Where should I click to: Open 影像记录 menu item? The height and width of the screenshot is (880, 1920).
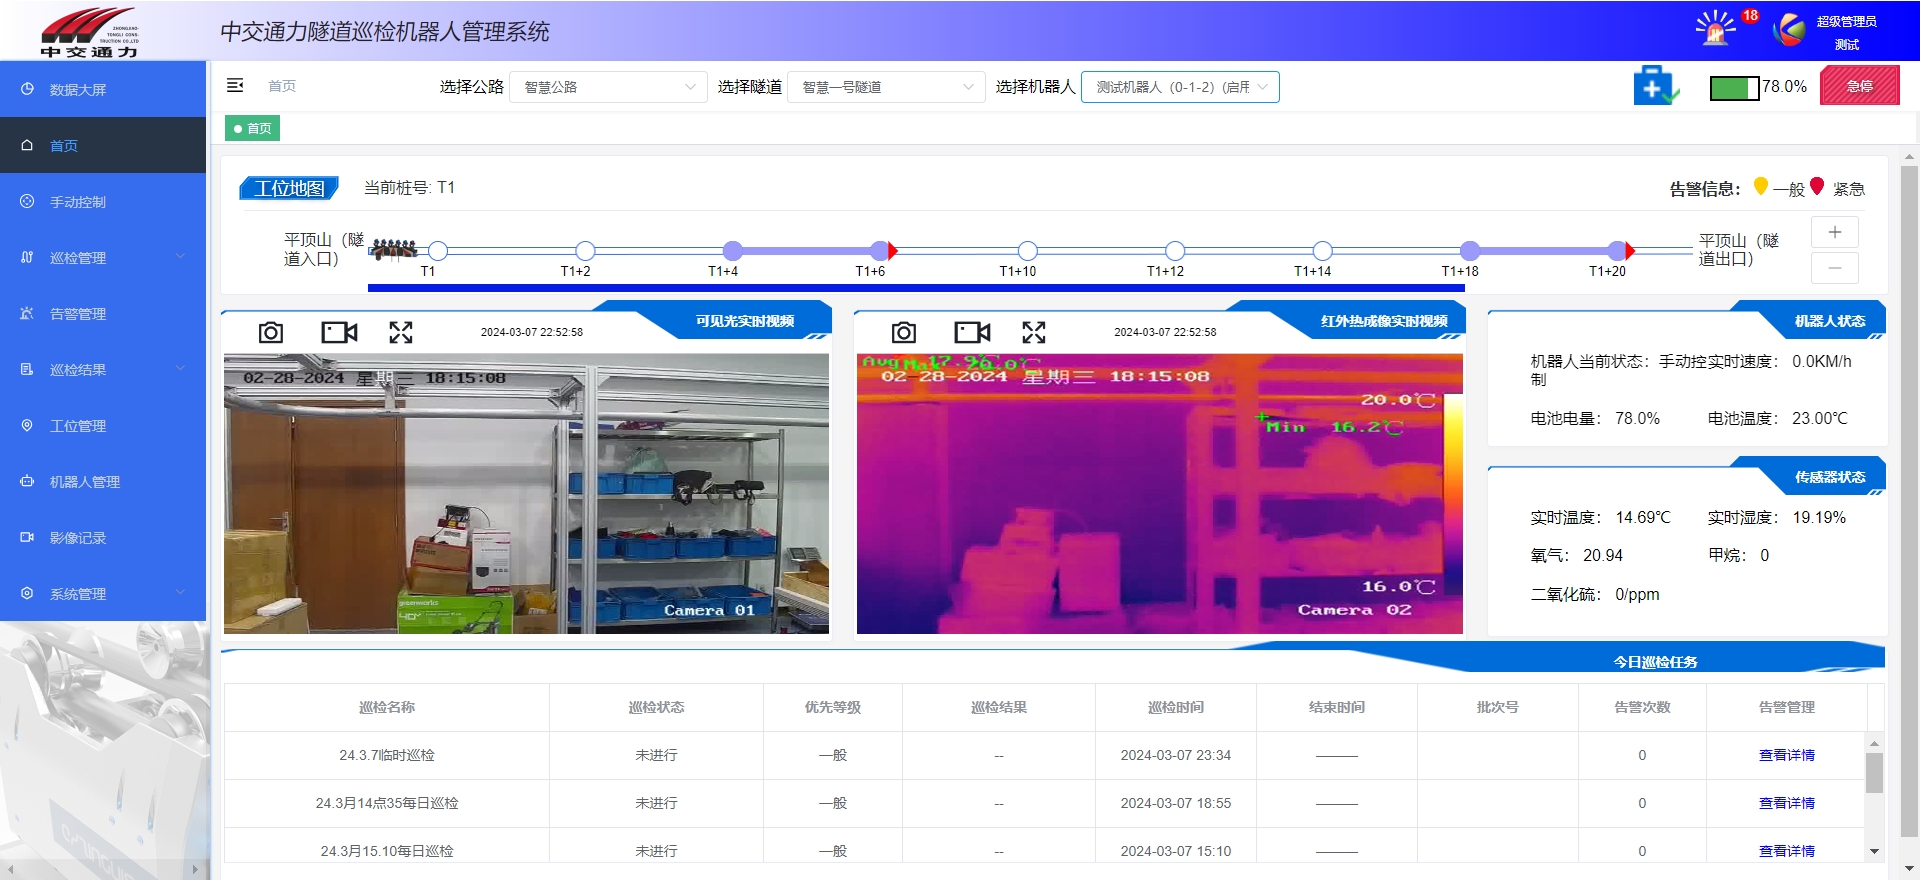click(103, 537)
